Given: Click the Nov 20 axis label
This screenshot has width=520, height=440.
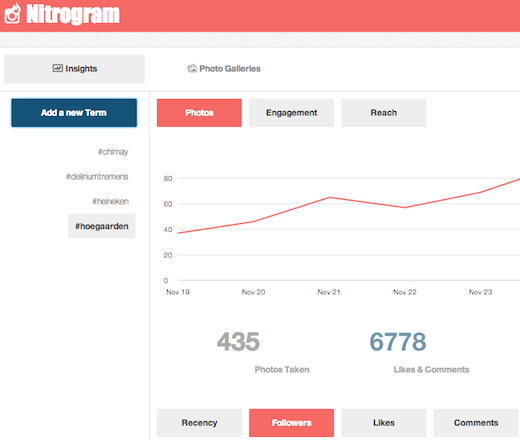Looking at the screenshot, I should (x=254, y=292).
